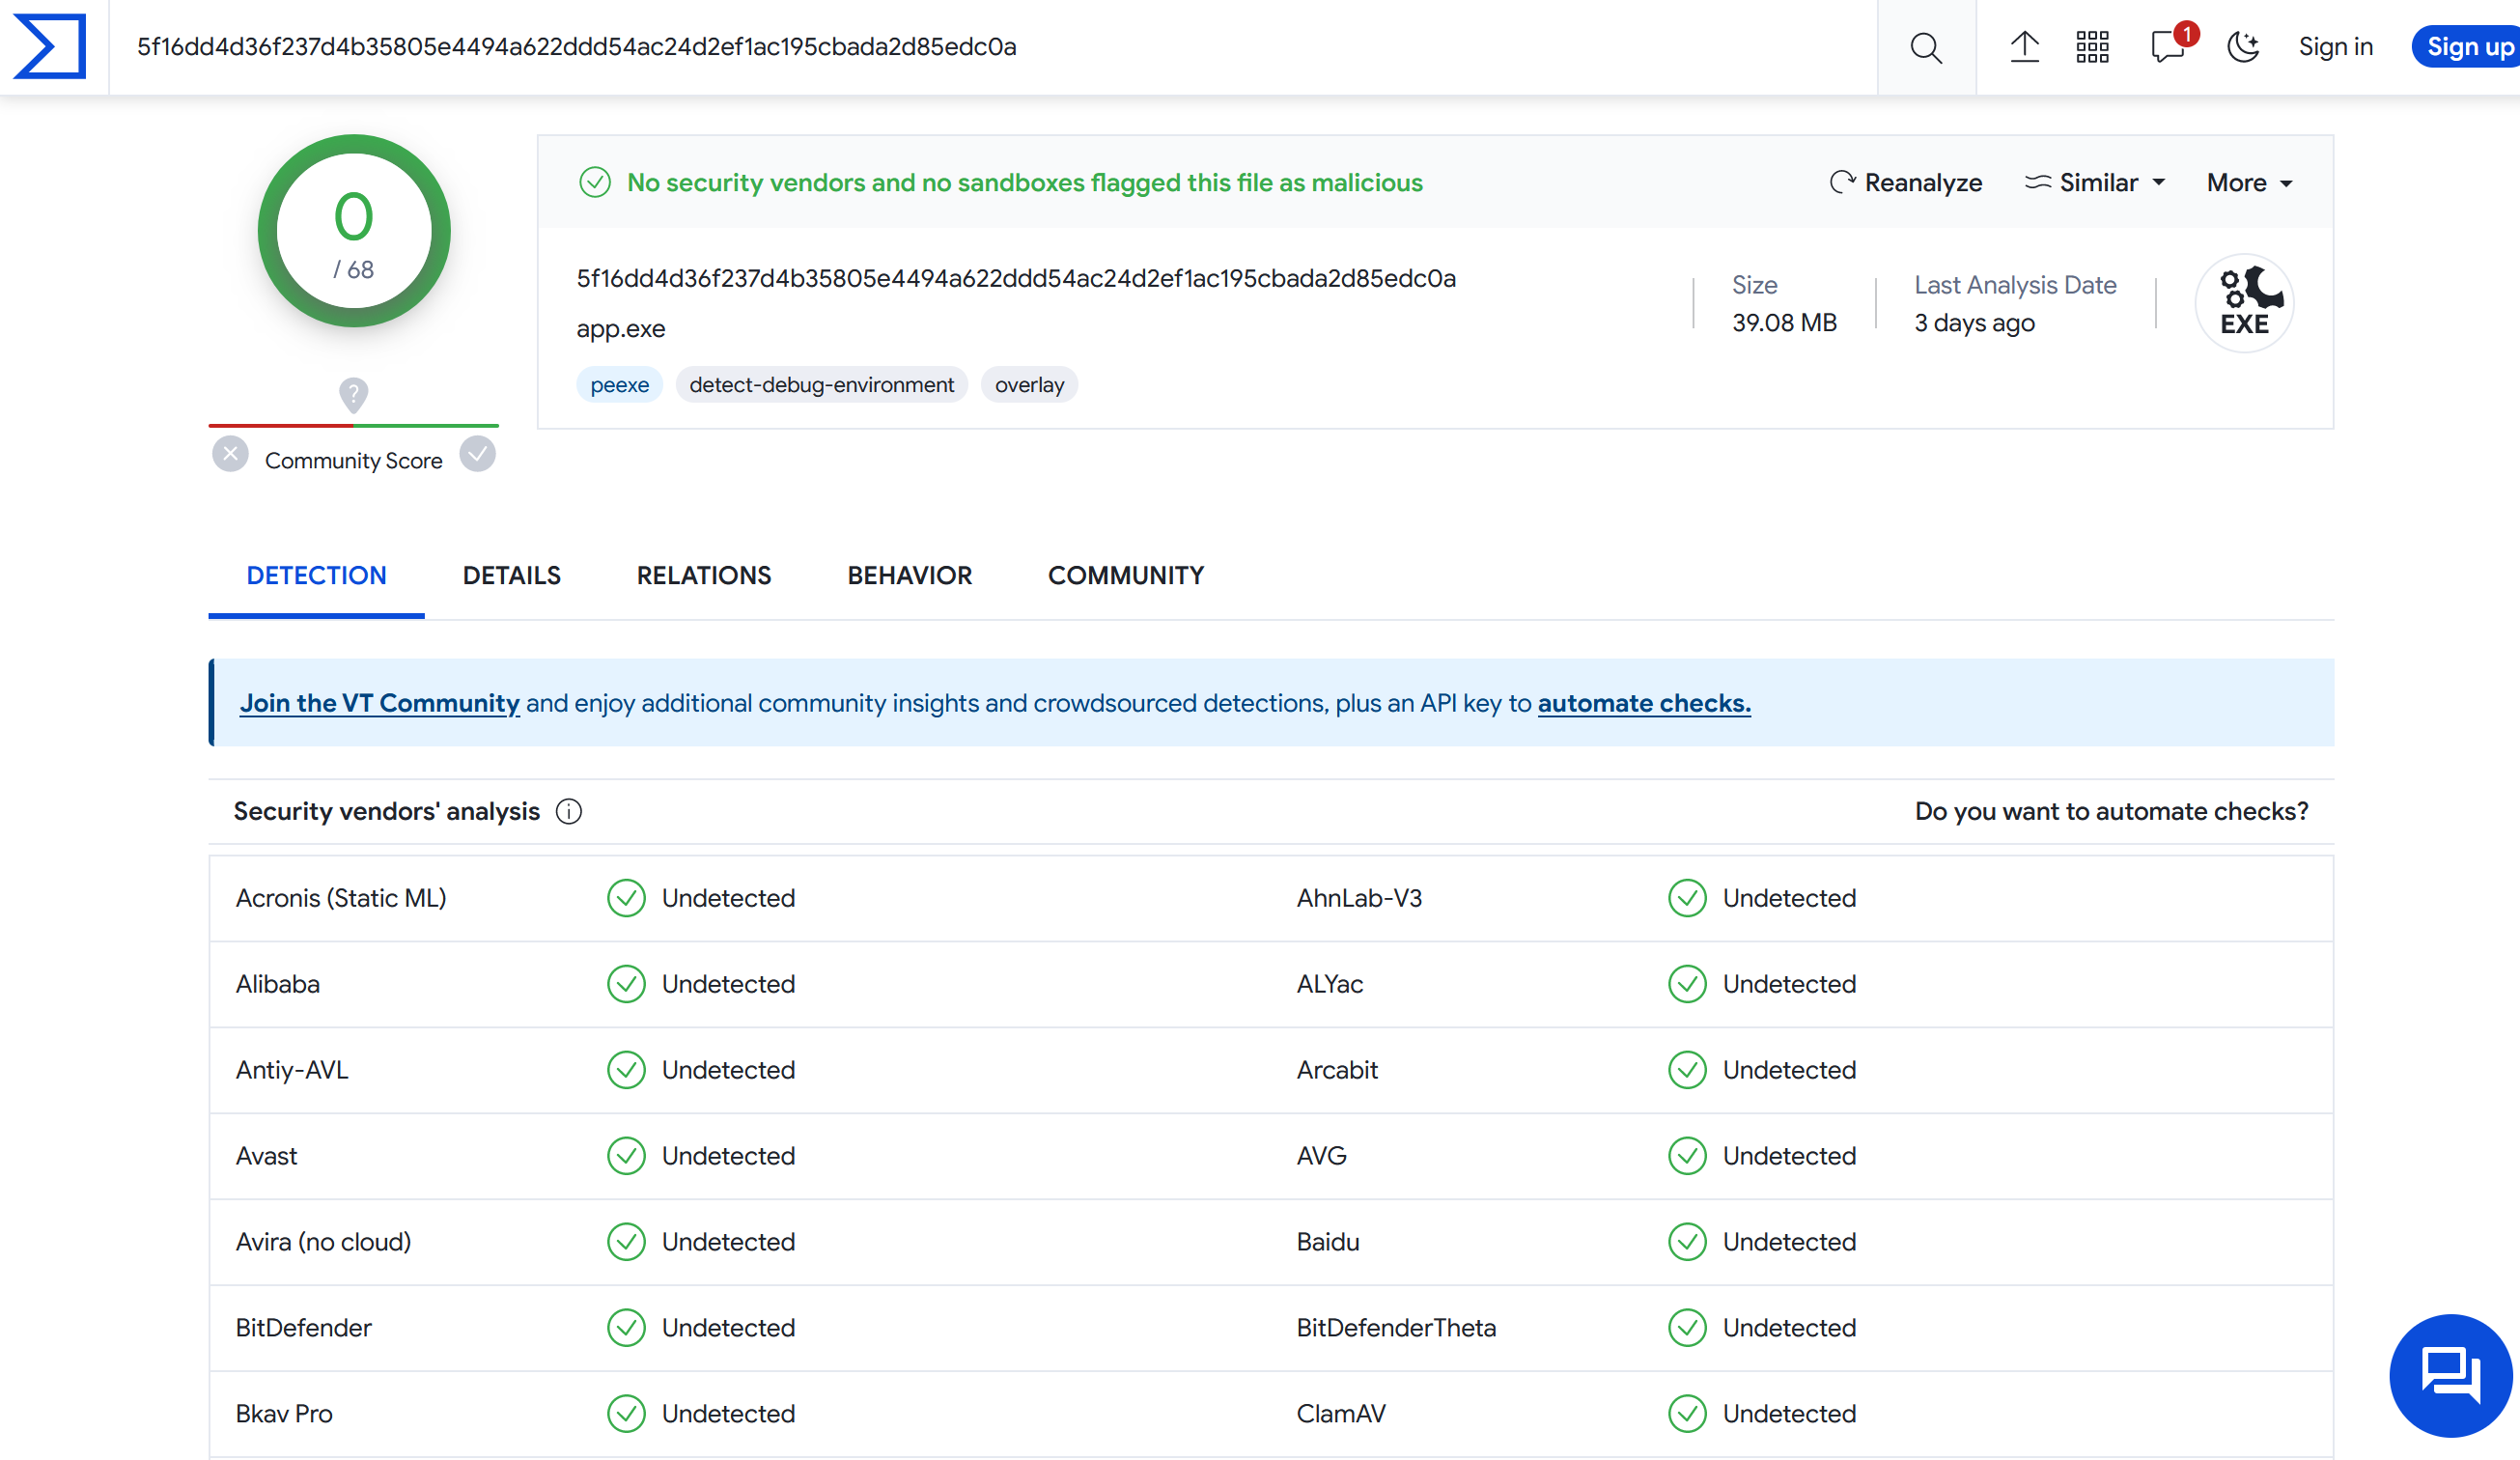Click the 39.08 MB size value
The width and height of the screenshot is (2520, 1460).
[1784, 323]
